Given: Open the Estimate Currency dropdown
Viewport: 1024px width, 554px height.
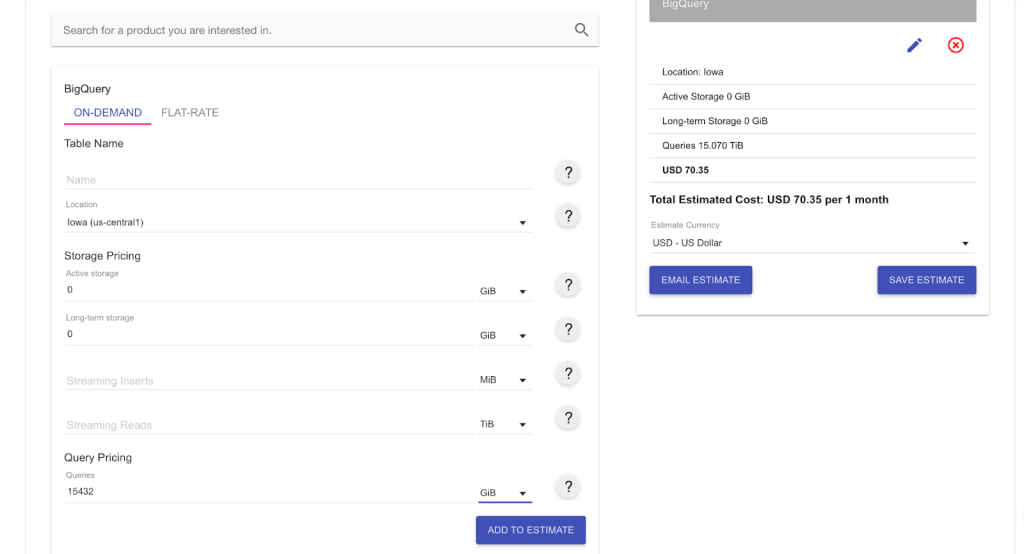Looking at the screenshot, I should [810, 243].
